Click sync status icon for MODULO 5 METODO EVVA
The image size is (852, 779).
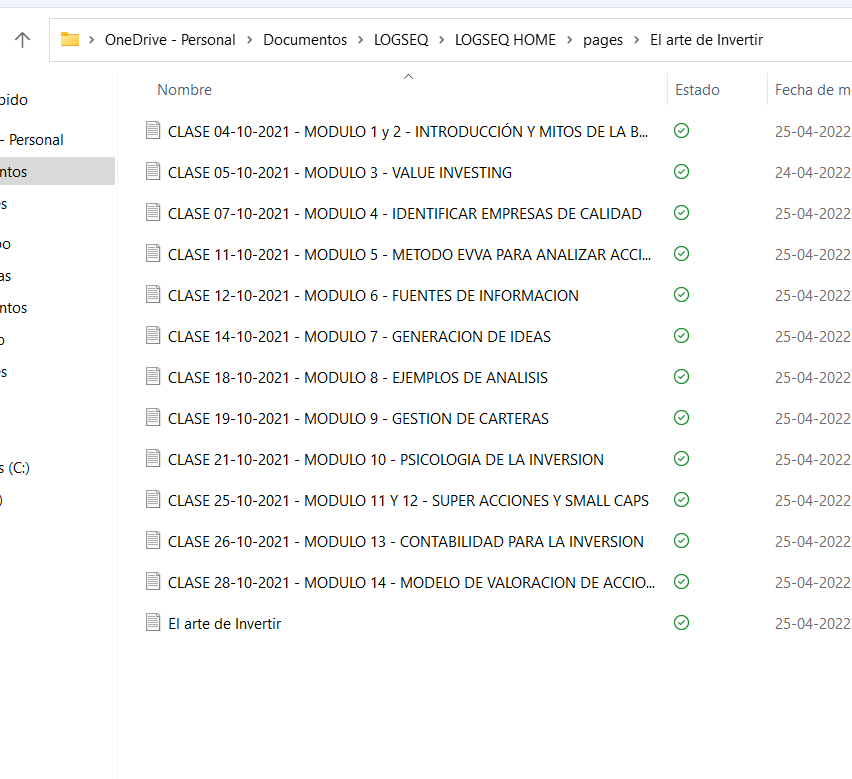coord(681,254)
